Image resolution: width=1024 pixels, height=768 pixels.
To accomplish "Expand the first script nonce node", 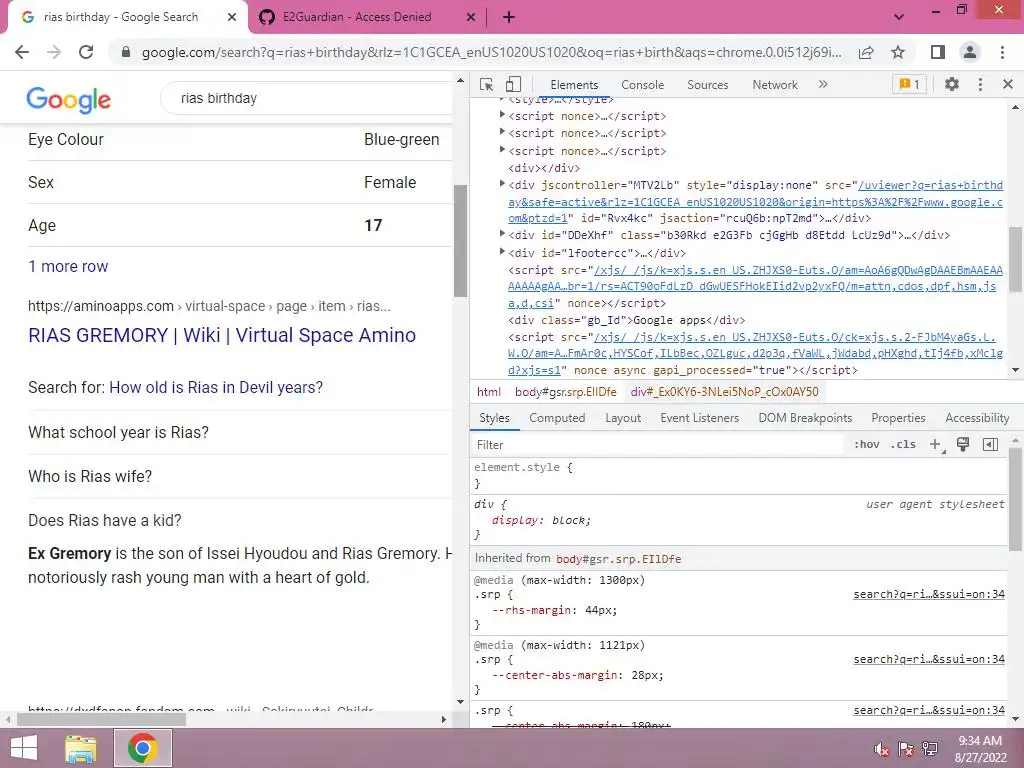I will (x=502, y=115).
